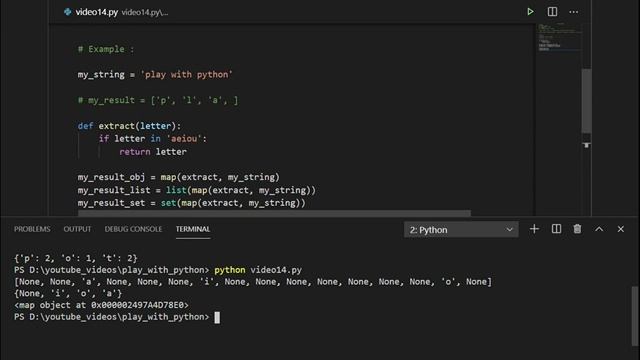640x360 pixels.
Task: Kill terminal with the trash can icon
Action: [577, 229]
